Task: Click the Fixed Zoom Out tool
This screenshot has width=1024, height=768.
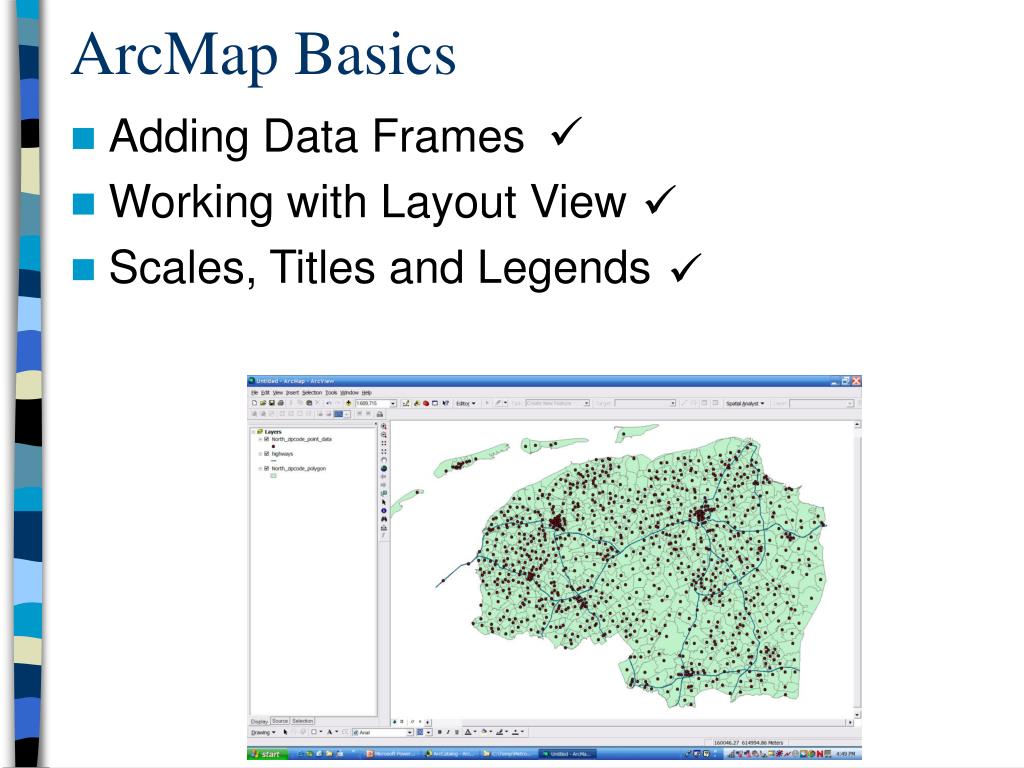Action: pyautogui.click(x=384, y=451)
